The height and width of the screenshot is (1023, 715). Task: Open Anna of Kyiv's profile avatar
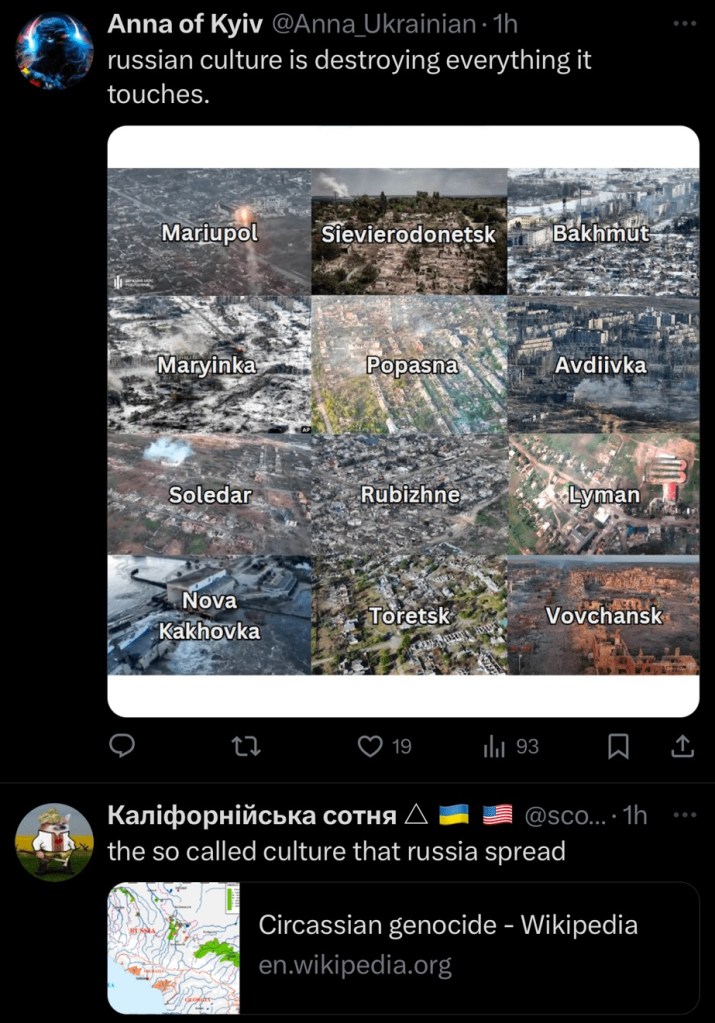54,50
